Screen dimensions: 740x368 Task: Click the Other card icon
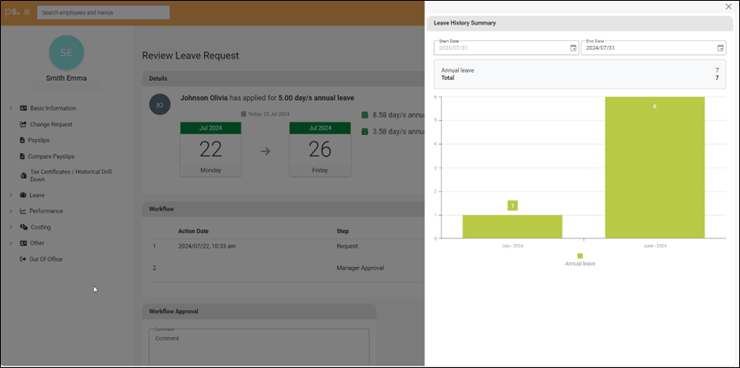tap(23, 243)
